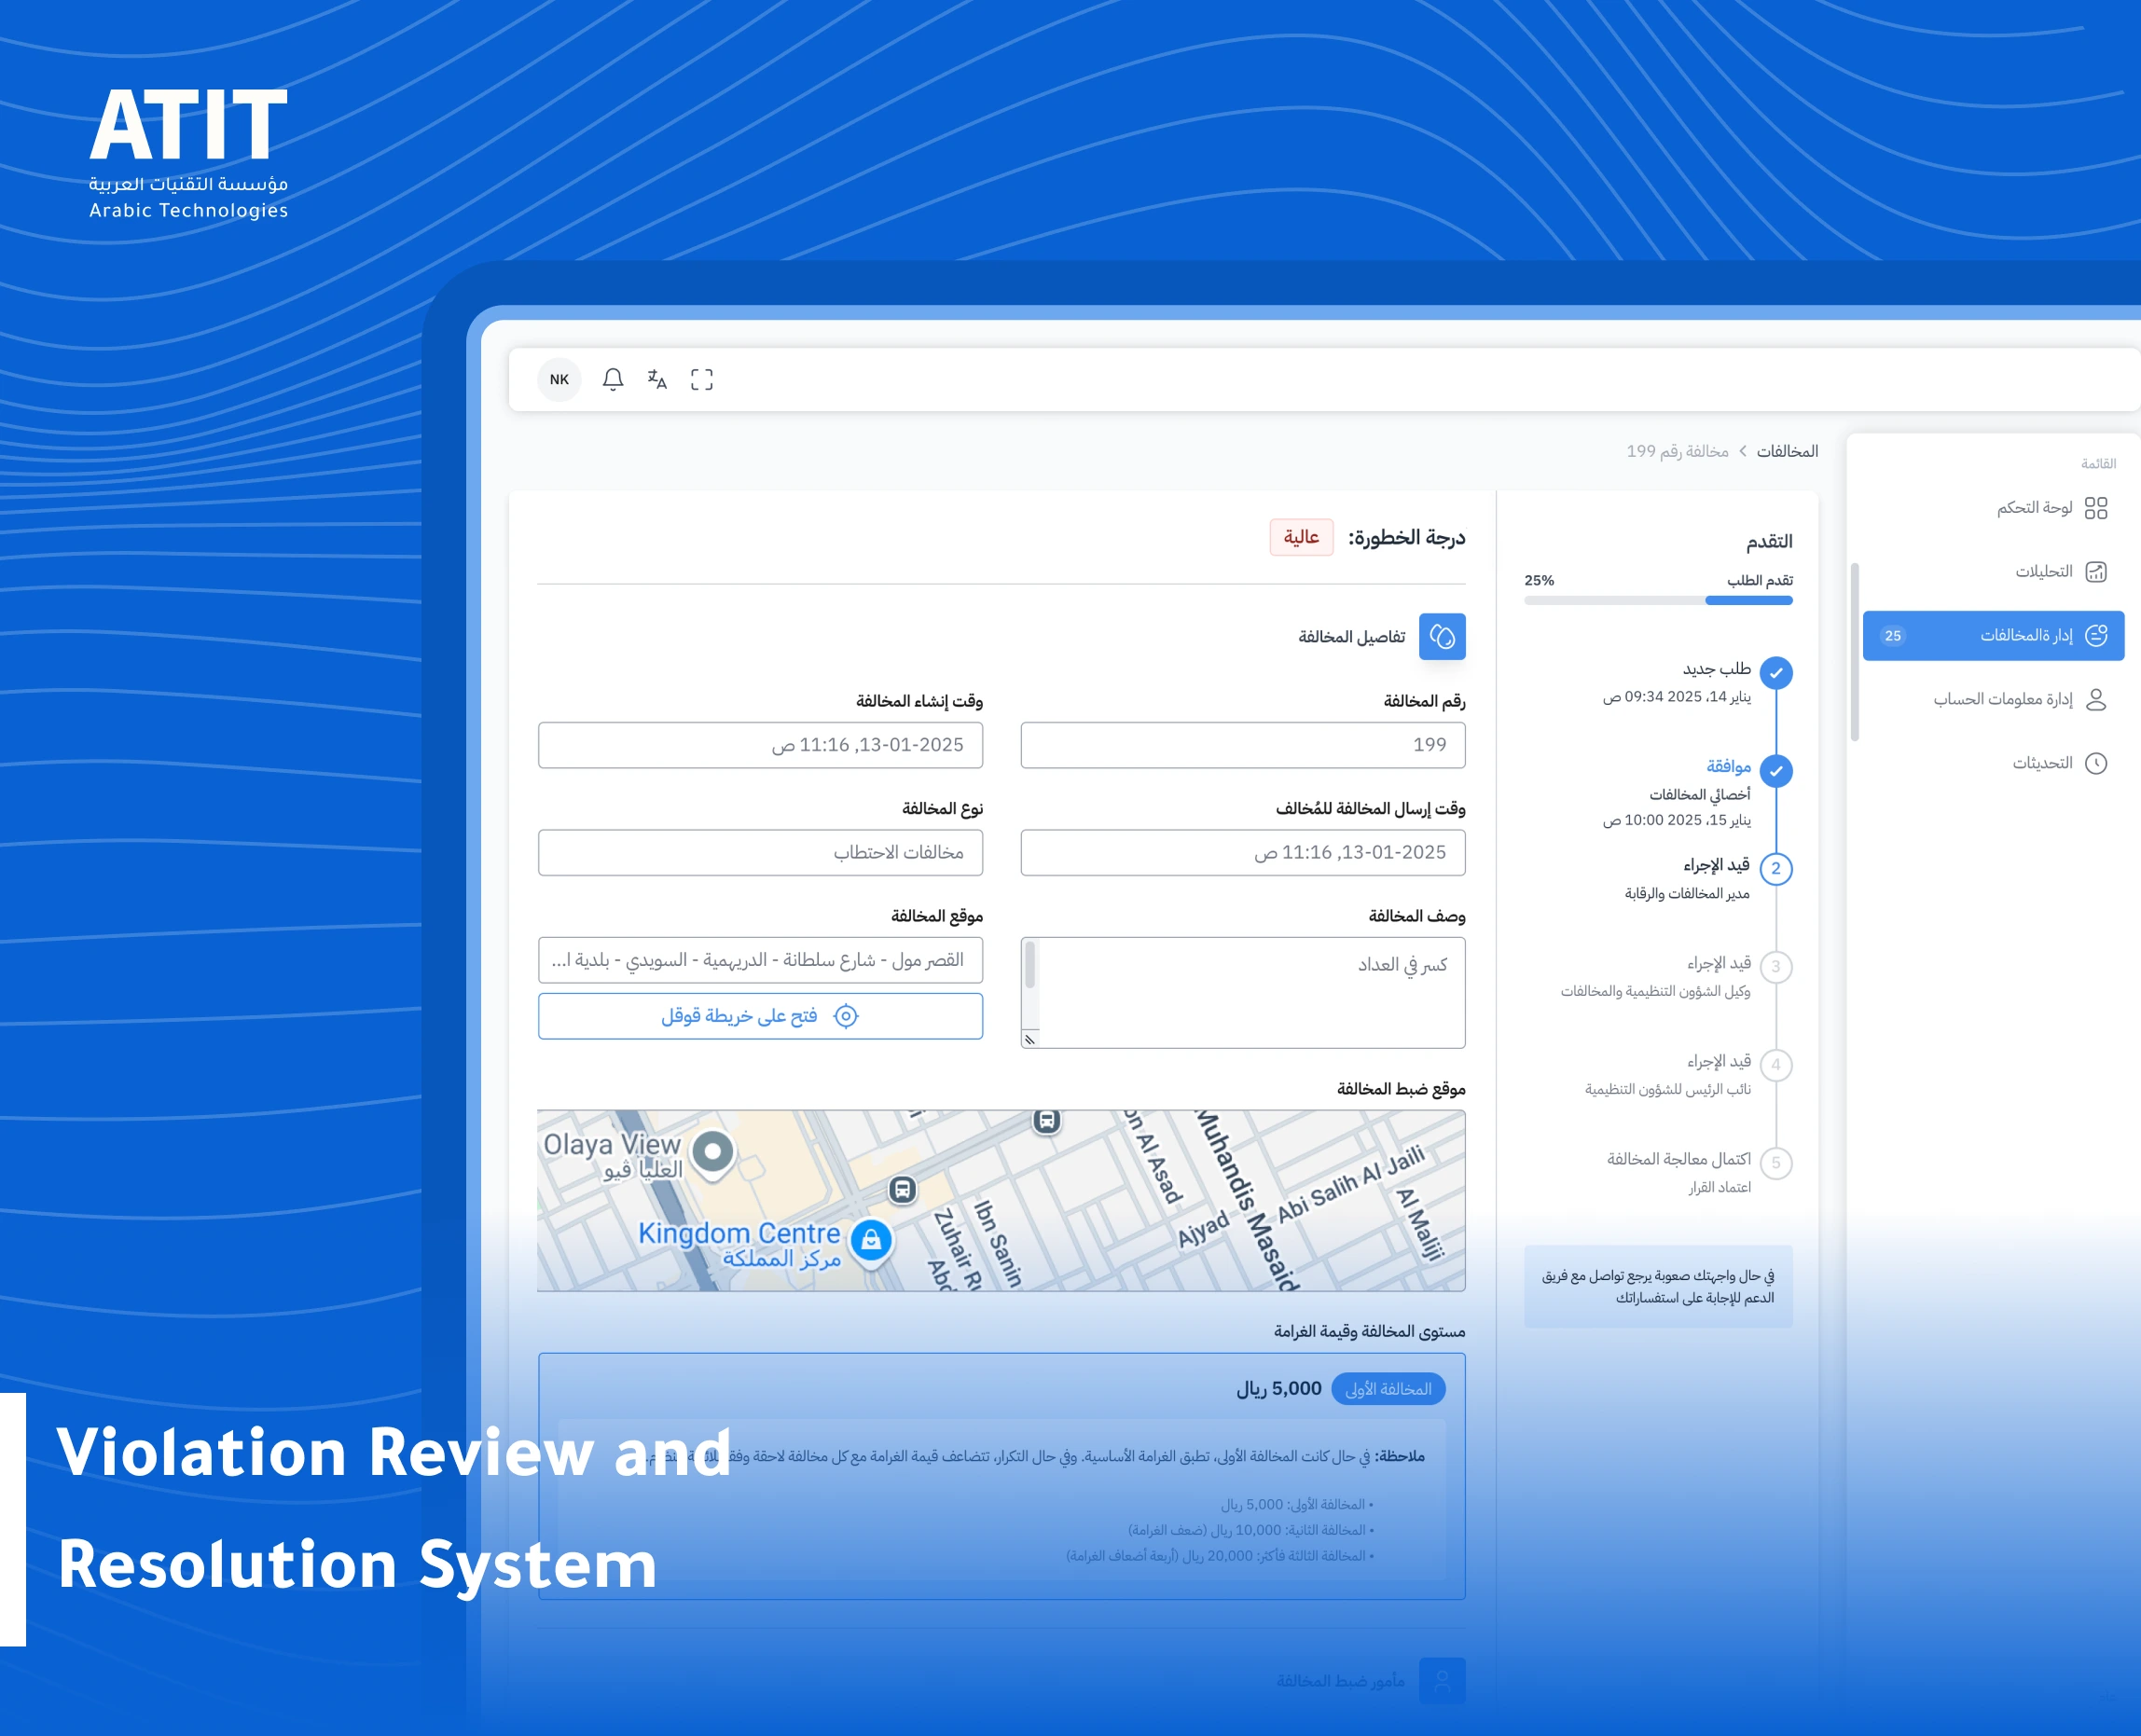The image size is (2141, 1736).
Task: Click step 2 قيد الإجراء circle
Action: coord(1776,869)
